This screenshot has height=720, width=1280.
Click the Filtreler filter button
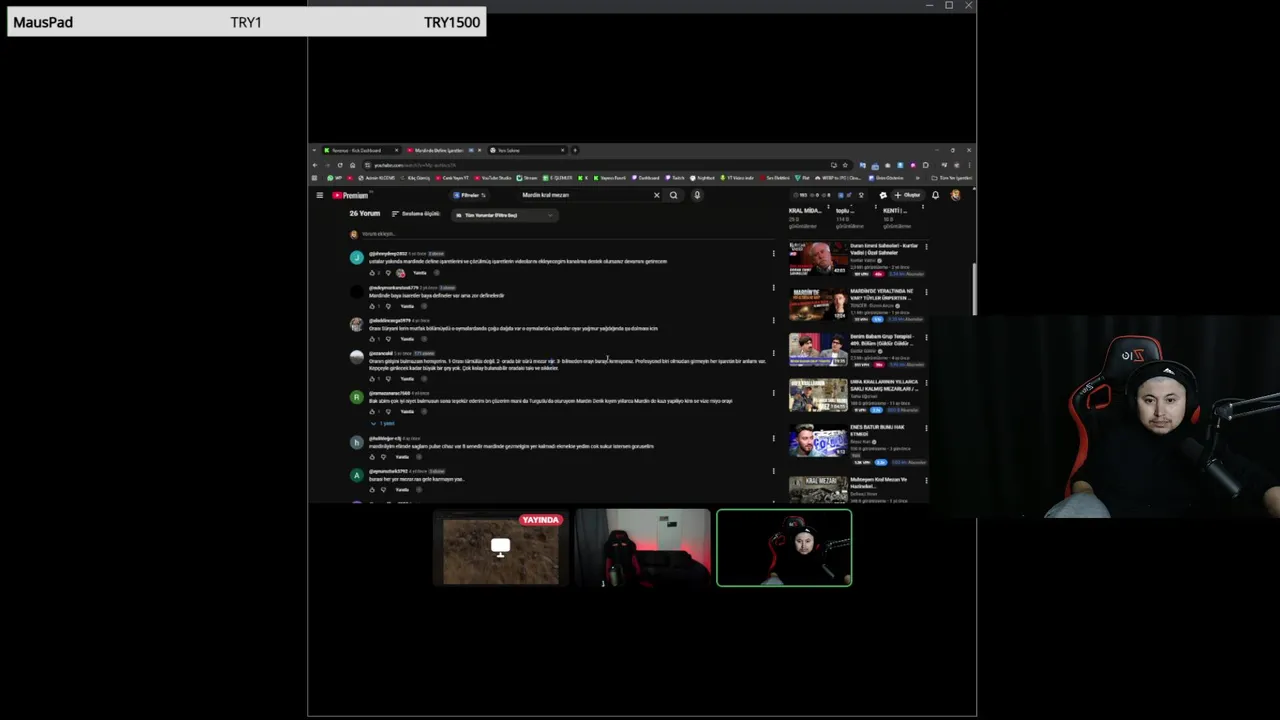click(469, 195)
